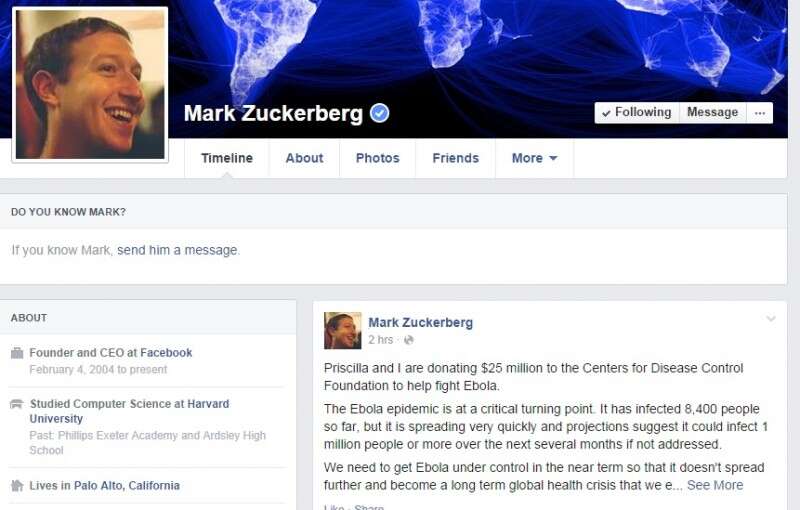
Task: Click the Palo Alto, California link
Action: (x=127, y=486)
